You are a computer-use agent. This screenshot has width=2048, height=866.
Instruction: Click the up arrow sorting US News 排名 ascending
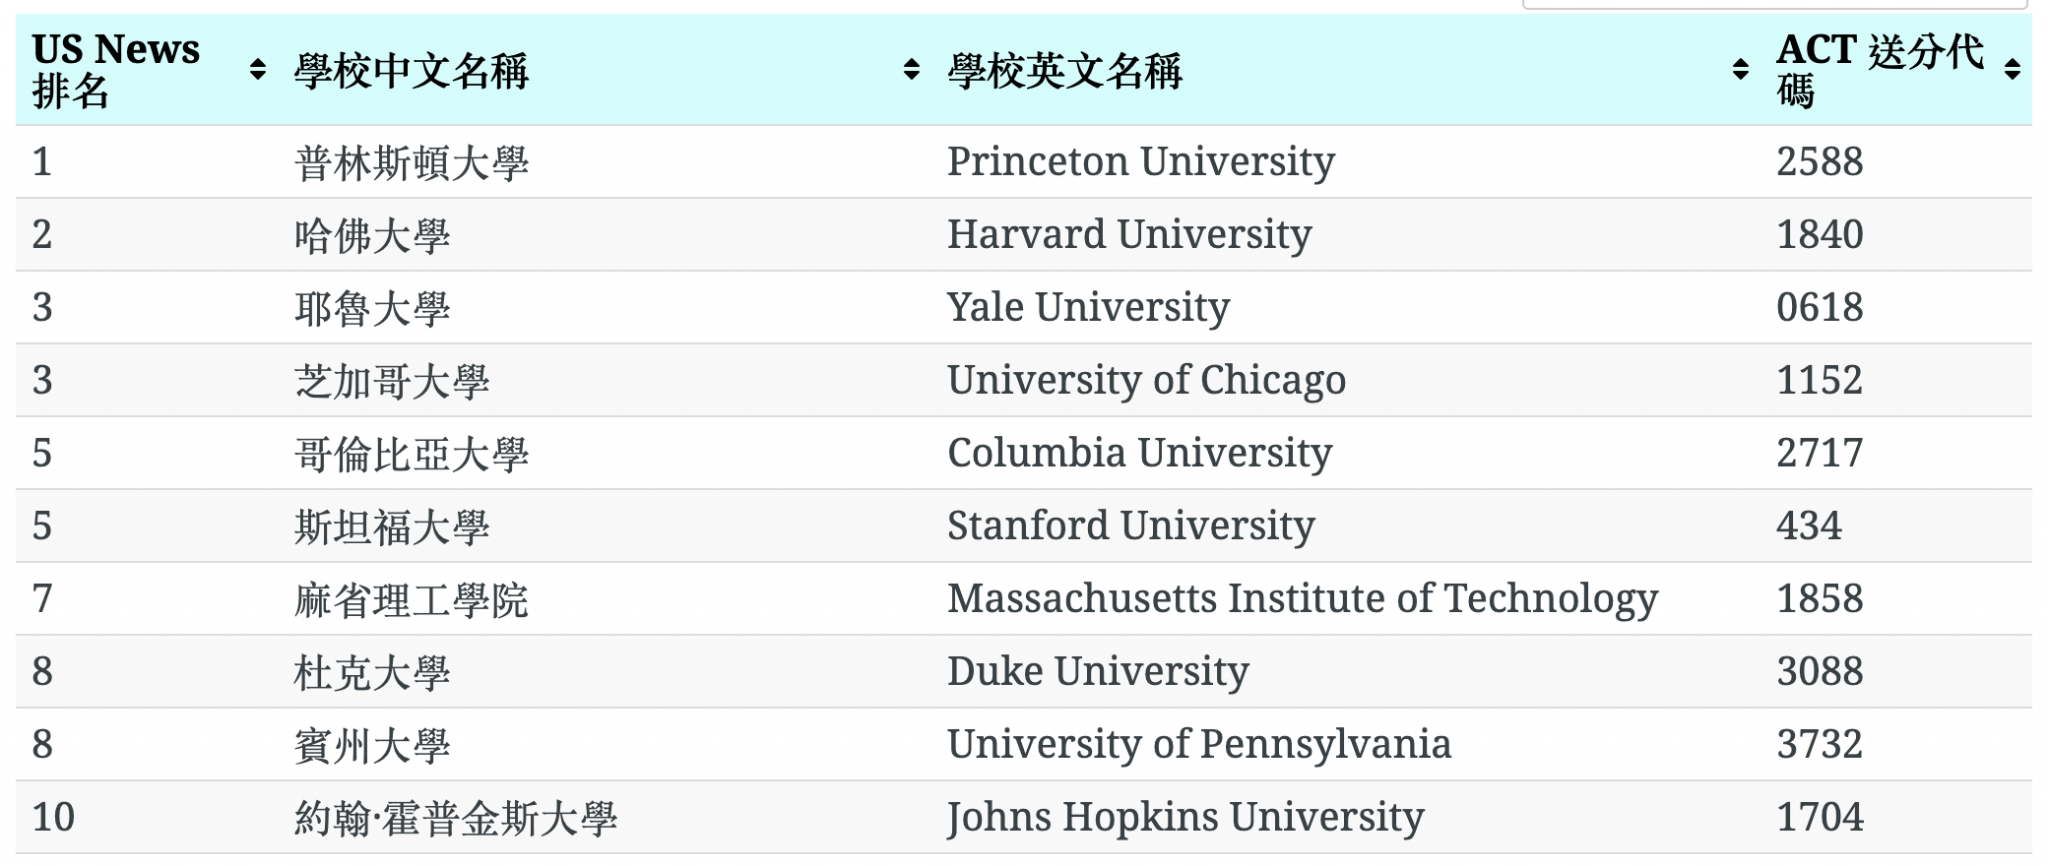tap(258, 60)
